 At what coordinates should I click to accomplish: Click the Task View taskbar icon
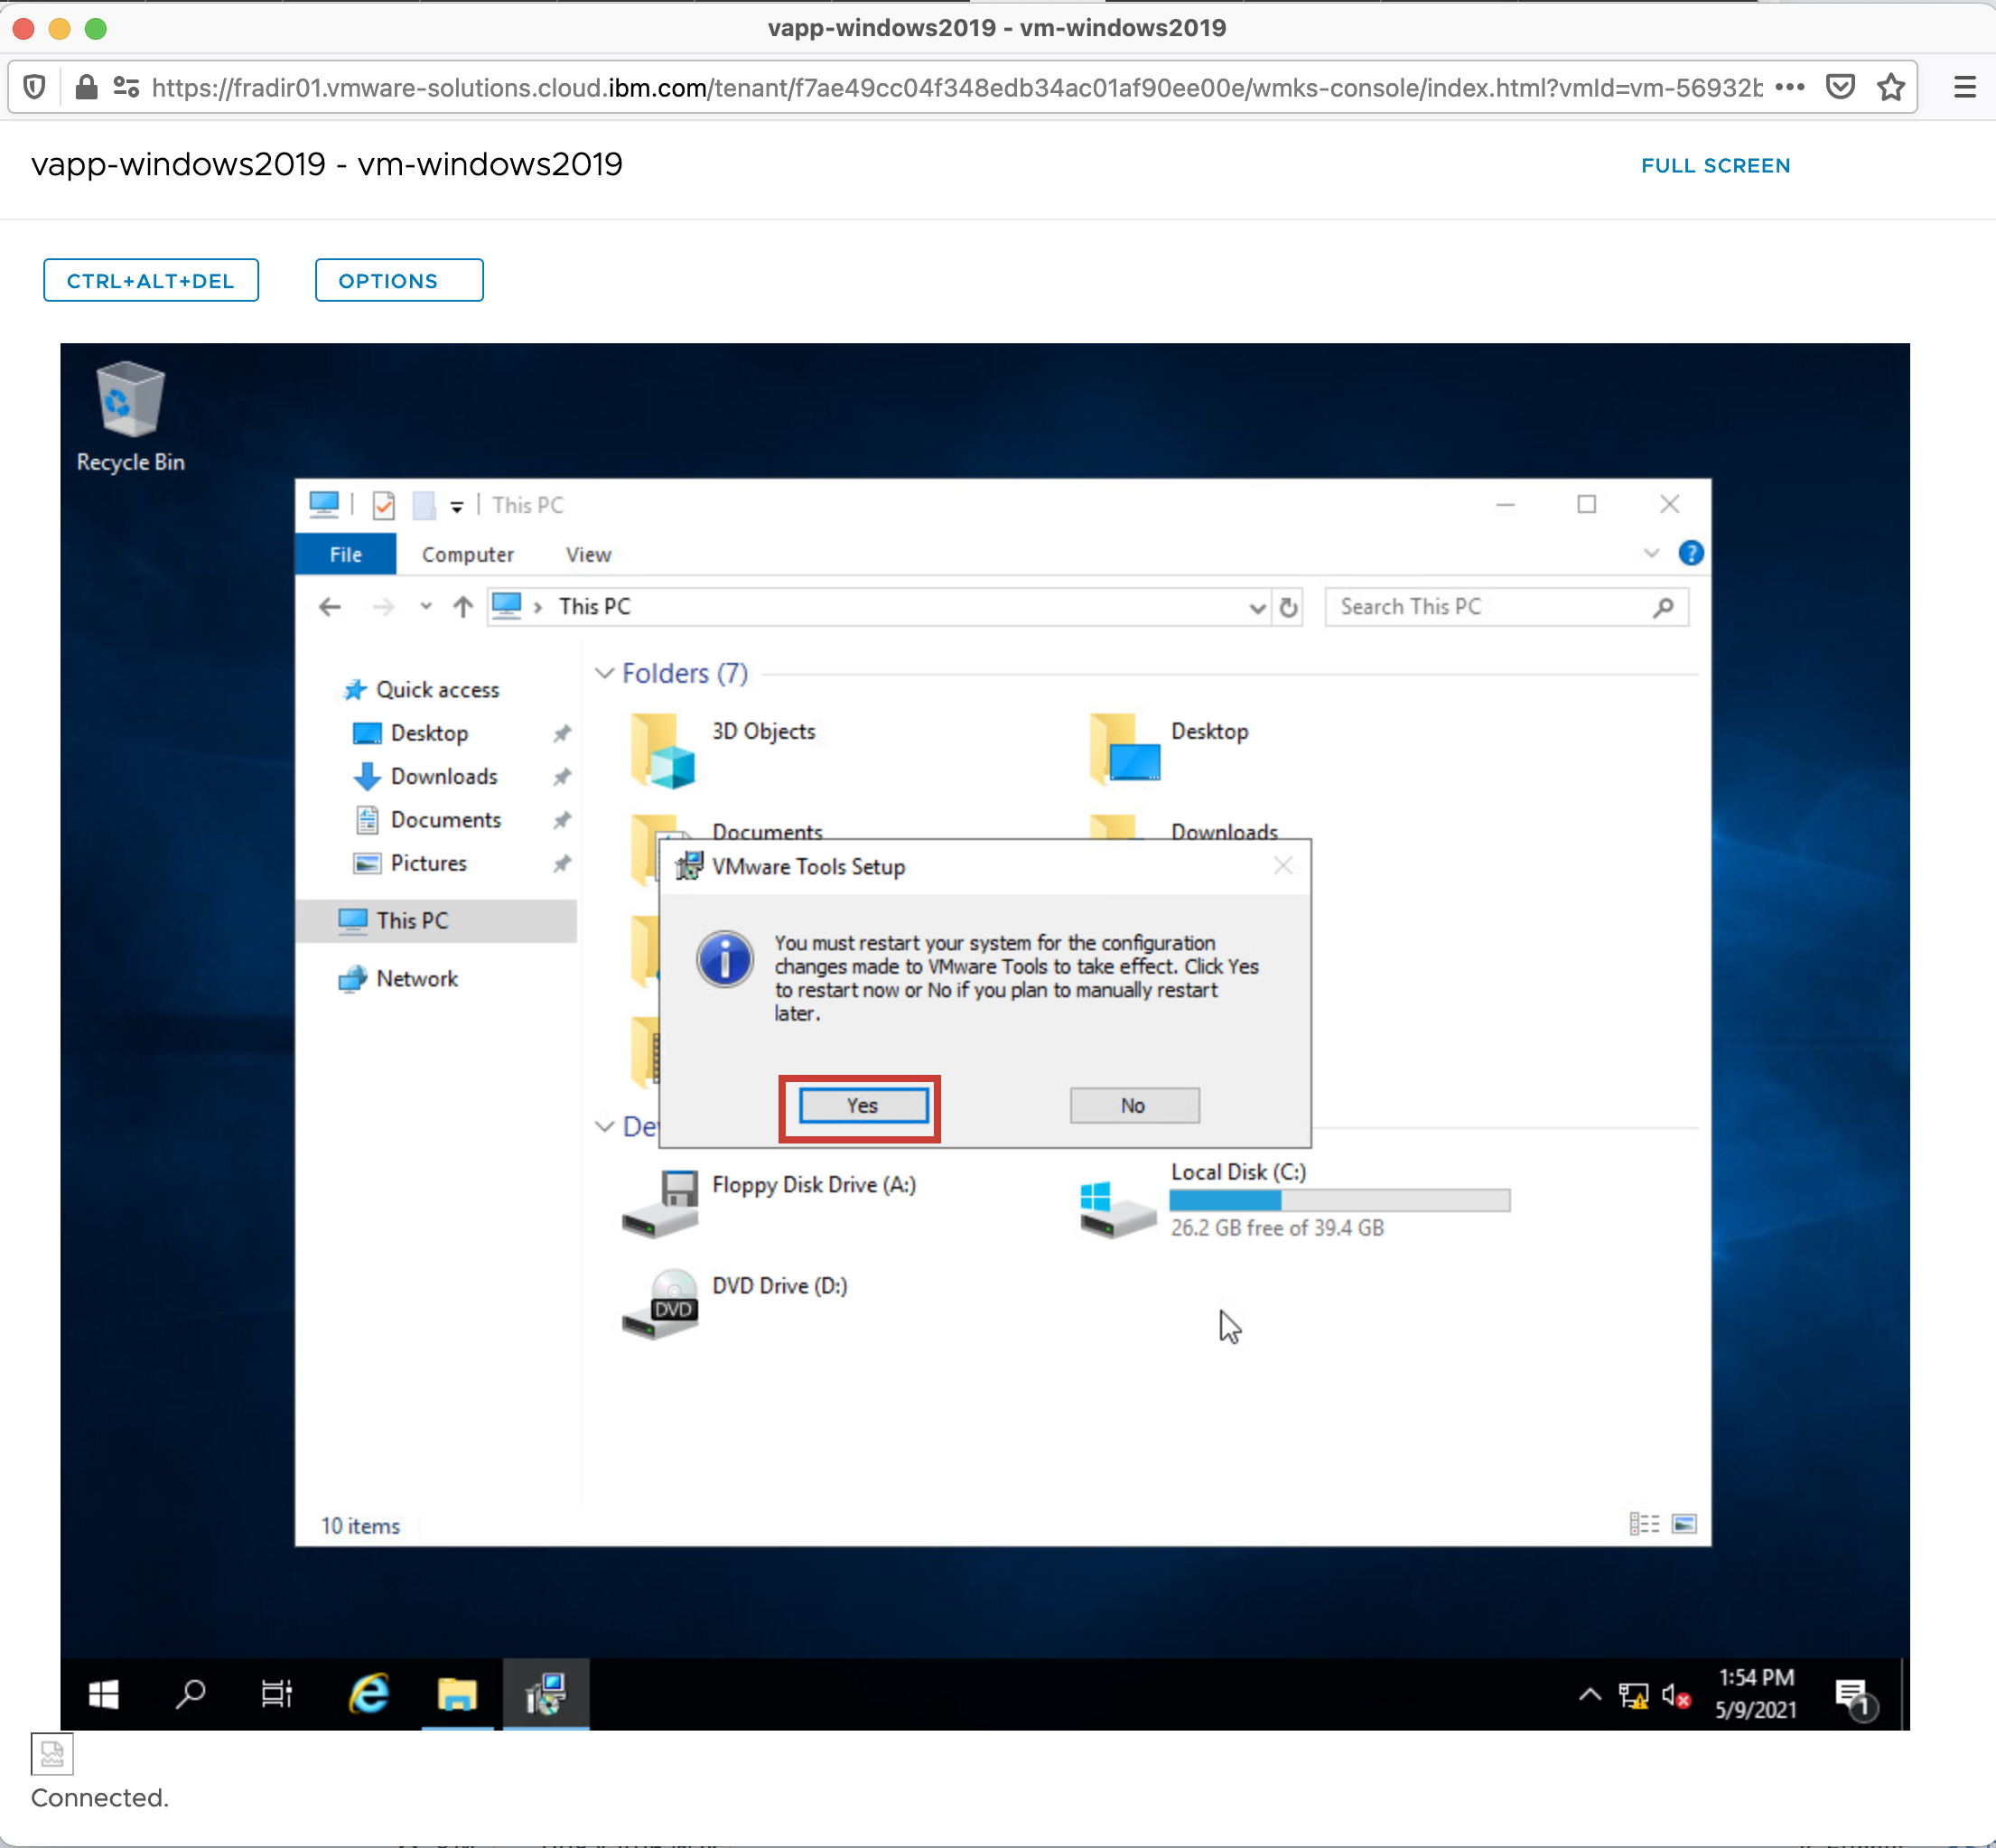coord(277,1694)
